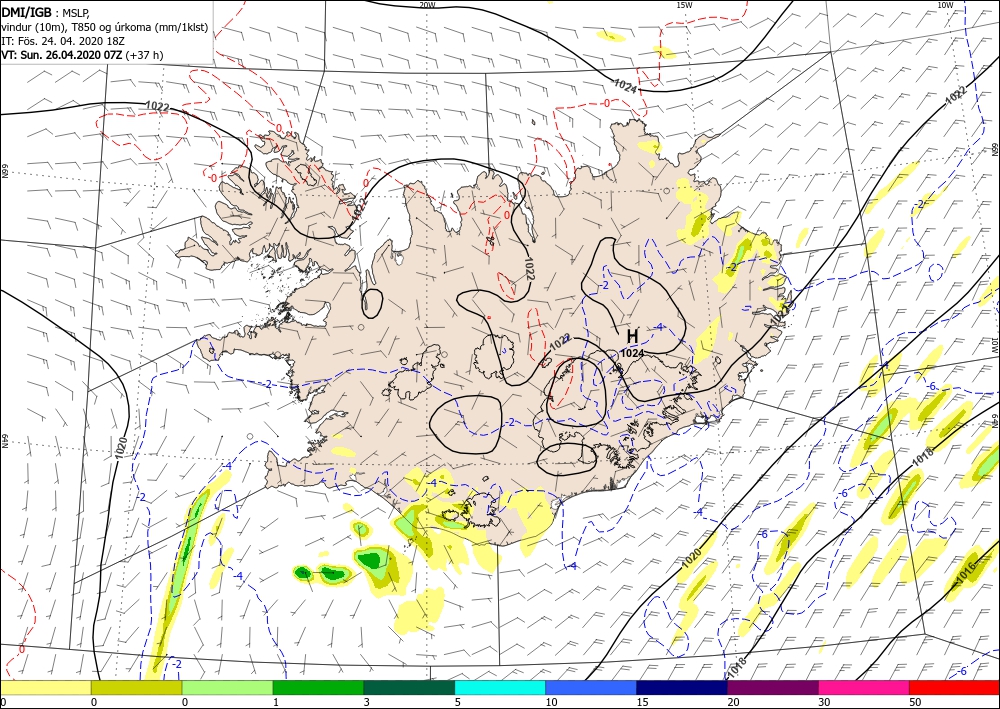The height and width of the screenshot is (709, 1000).
Task: Select the red legend swatch
Action: [x=954, y=688]
